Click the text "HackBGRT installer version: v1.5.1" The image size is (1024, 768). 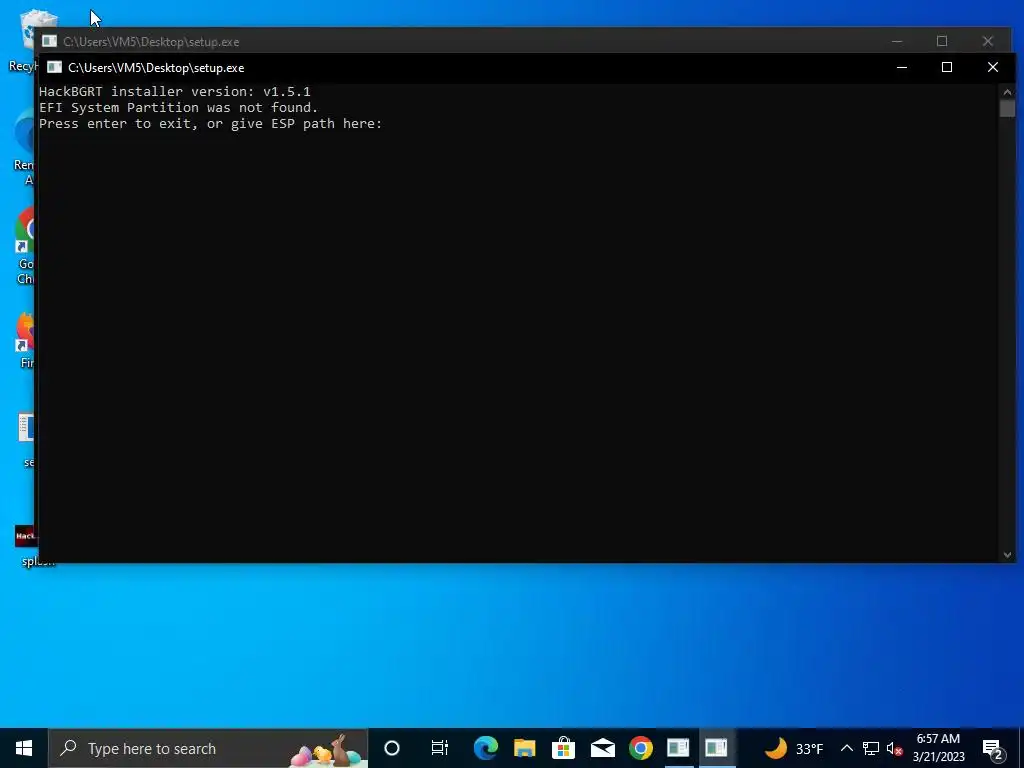[x=174, y=91]
